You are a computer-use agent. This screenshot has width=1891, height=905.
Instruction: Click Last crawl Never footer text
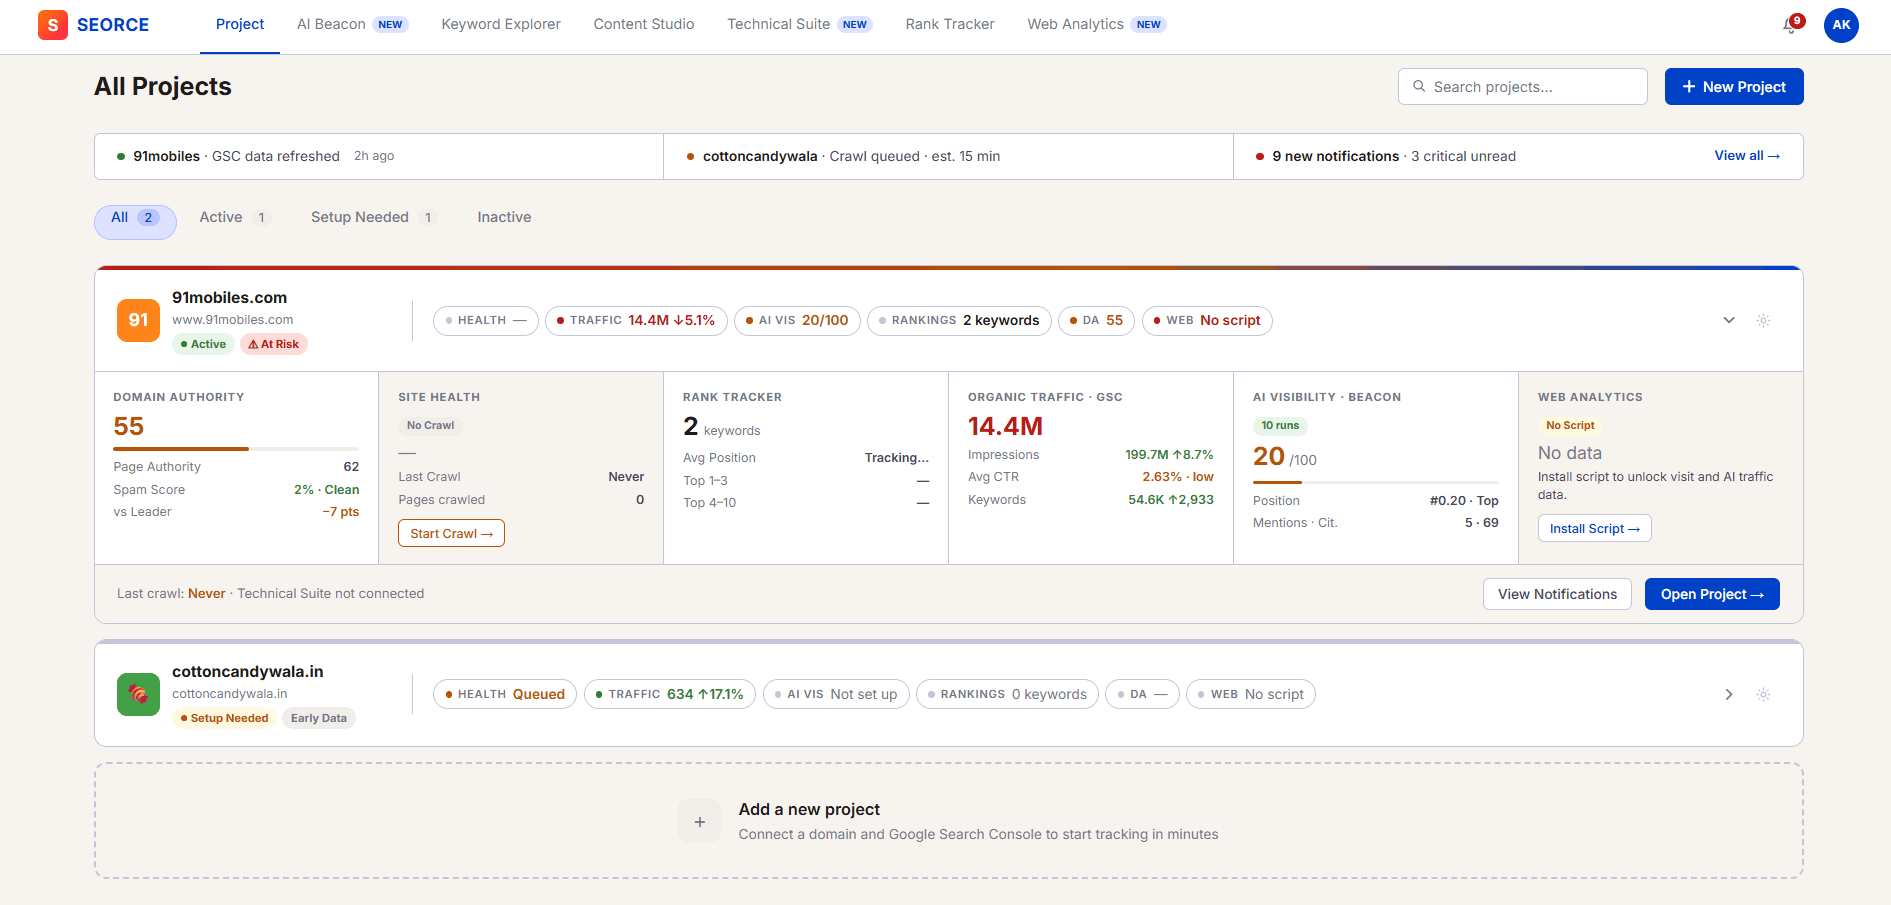pos(171,594)
